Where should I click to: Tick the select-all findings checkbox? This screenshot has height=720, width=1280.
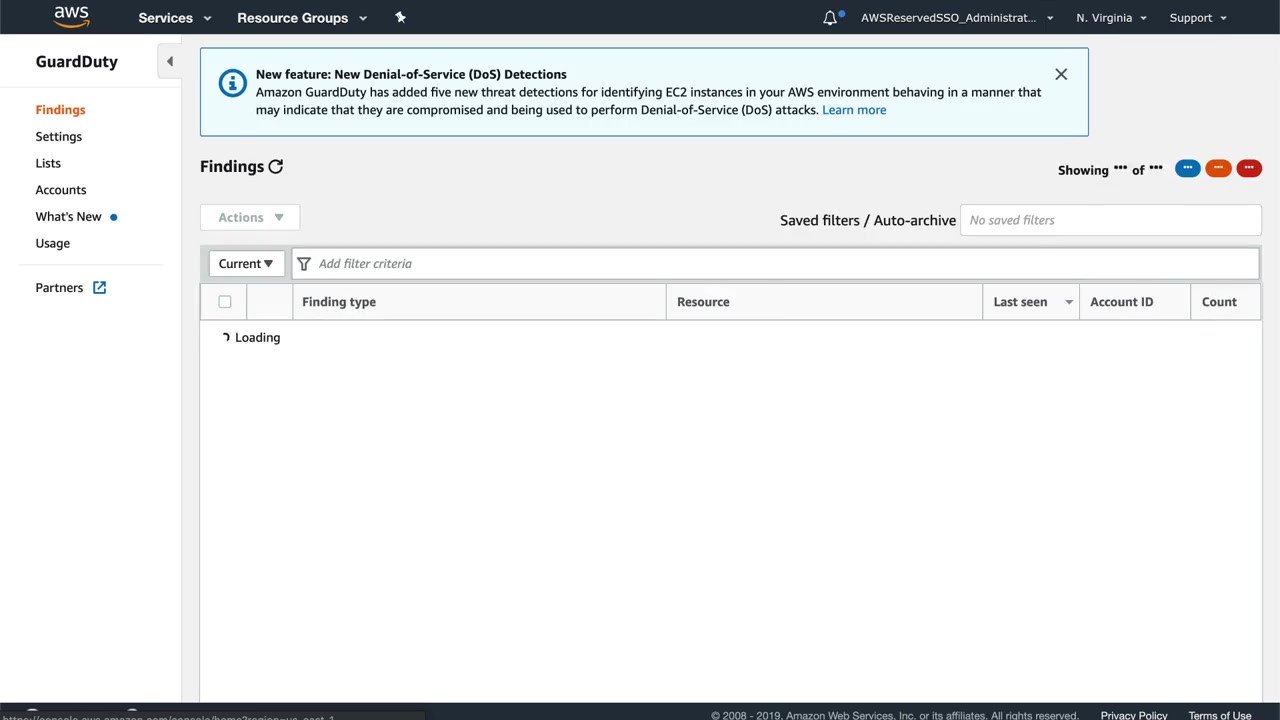pyautogui.click(x=225, y=302)
